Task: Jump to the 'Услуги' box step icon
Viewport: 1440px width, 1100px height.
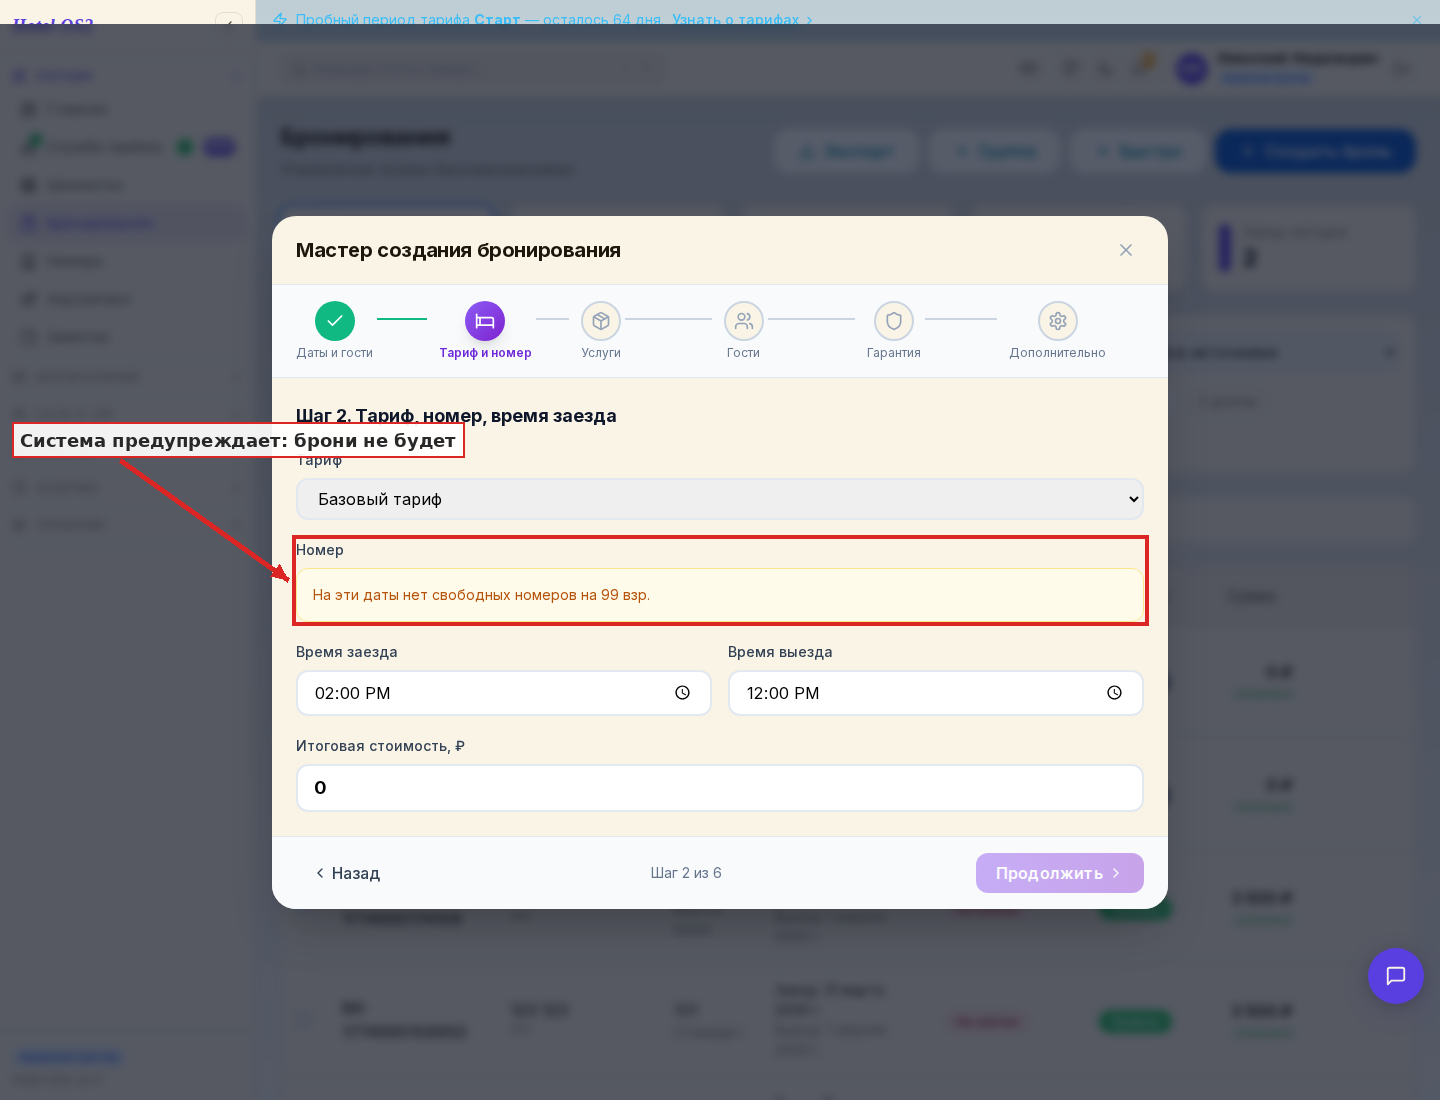Action: 601,321
